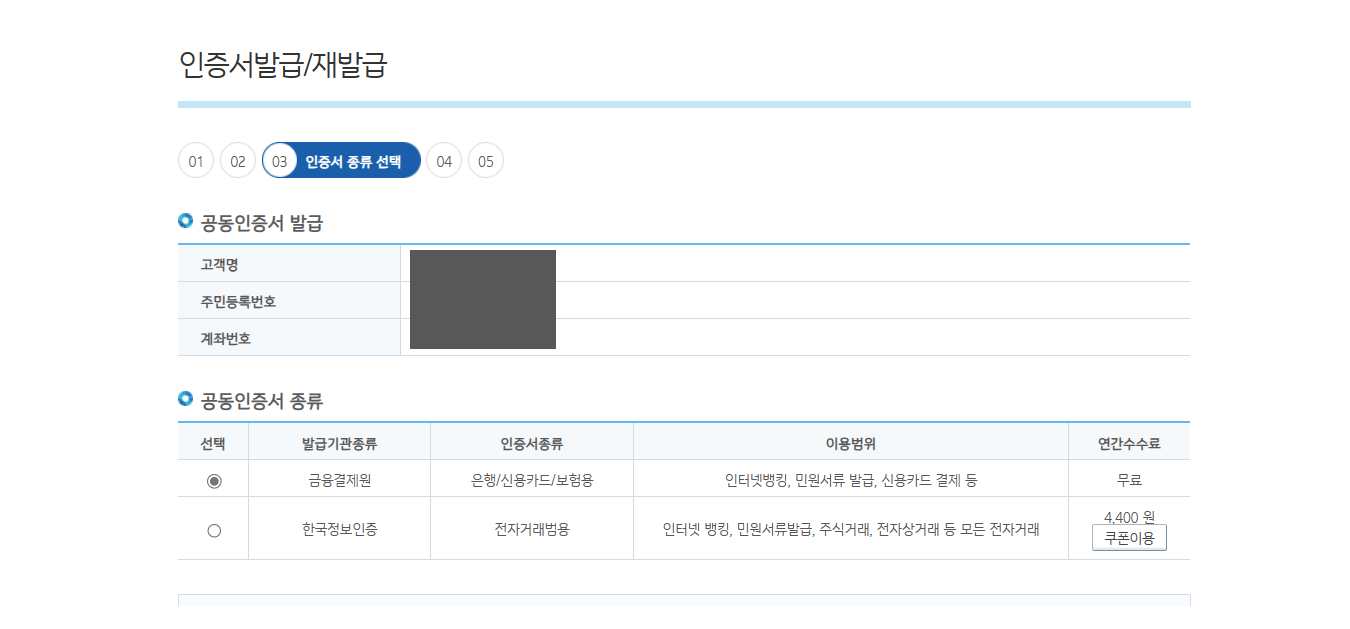Click the blue bullet icon beside 공동인증서 종류

(185, 399)
